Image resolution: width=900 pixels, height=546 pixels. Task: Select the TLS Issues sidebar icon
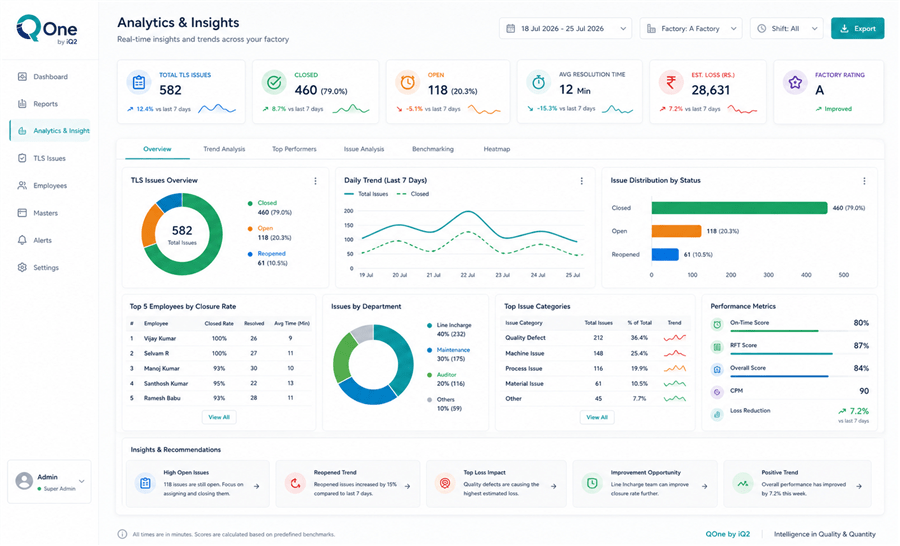(x=22, y=158)
